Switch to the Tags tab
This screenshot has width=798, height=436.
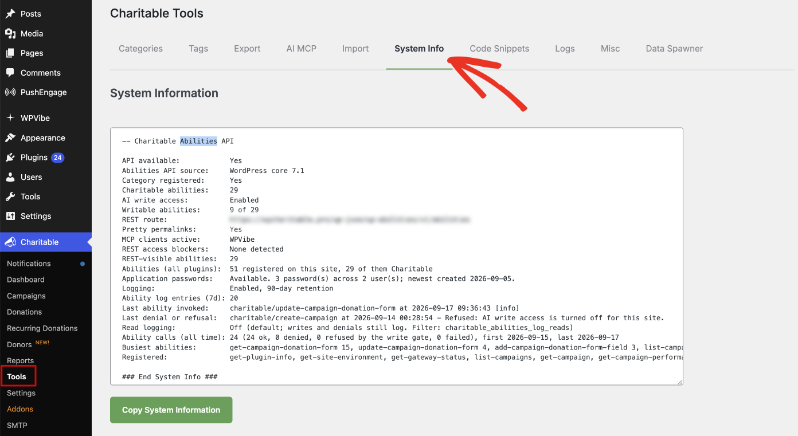pos(198,49)
